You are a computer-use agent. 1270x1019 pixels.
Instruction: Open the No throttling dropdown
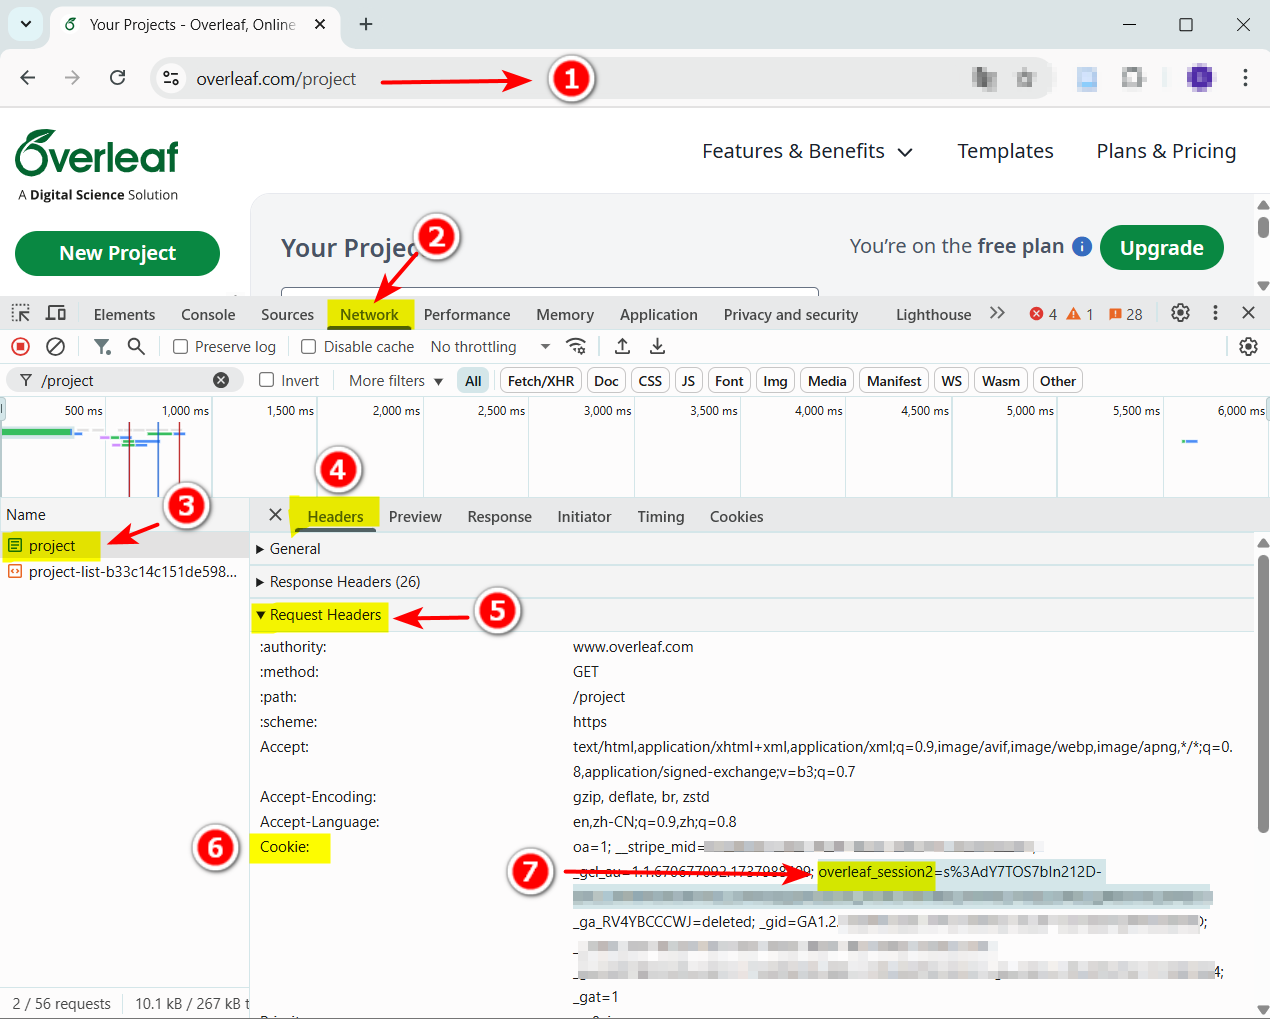coord(490,346)
